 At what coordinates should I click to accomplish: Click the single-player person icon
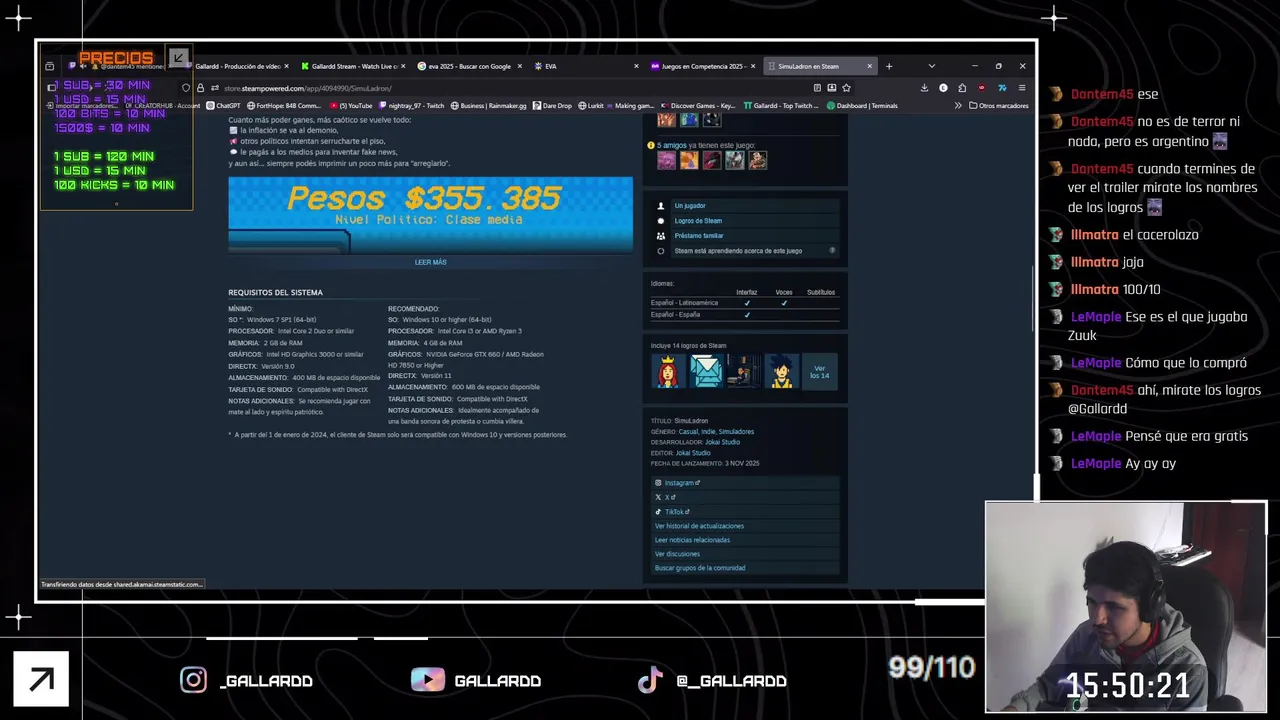click(x=661, y=206)
